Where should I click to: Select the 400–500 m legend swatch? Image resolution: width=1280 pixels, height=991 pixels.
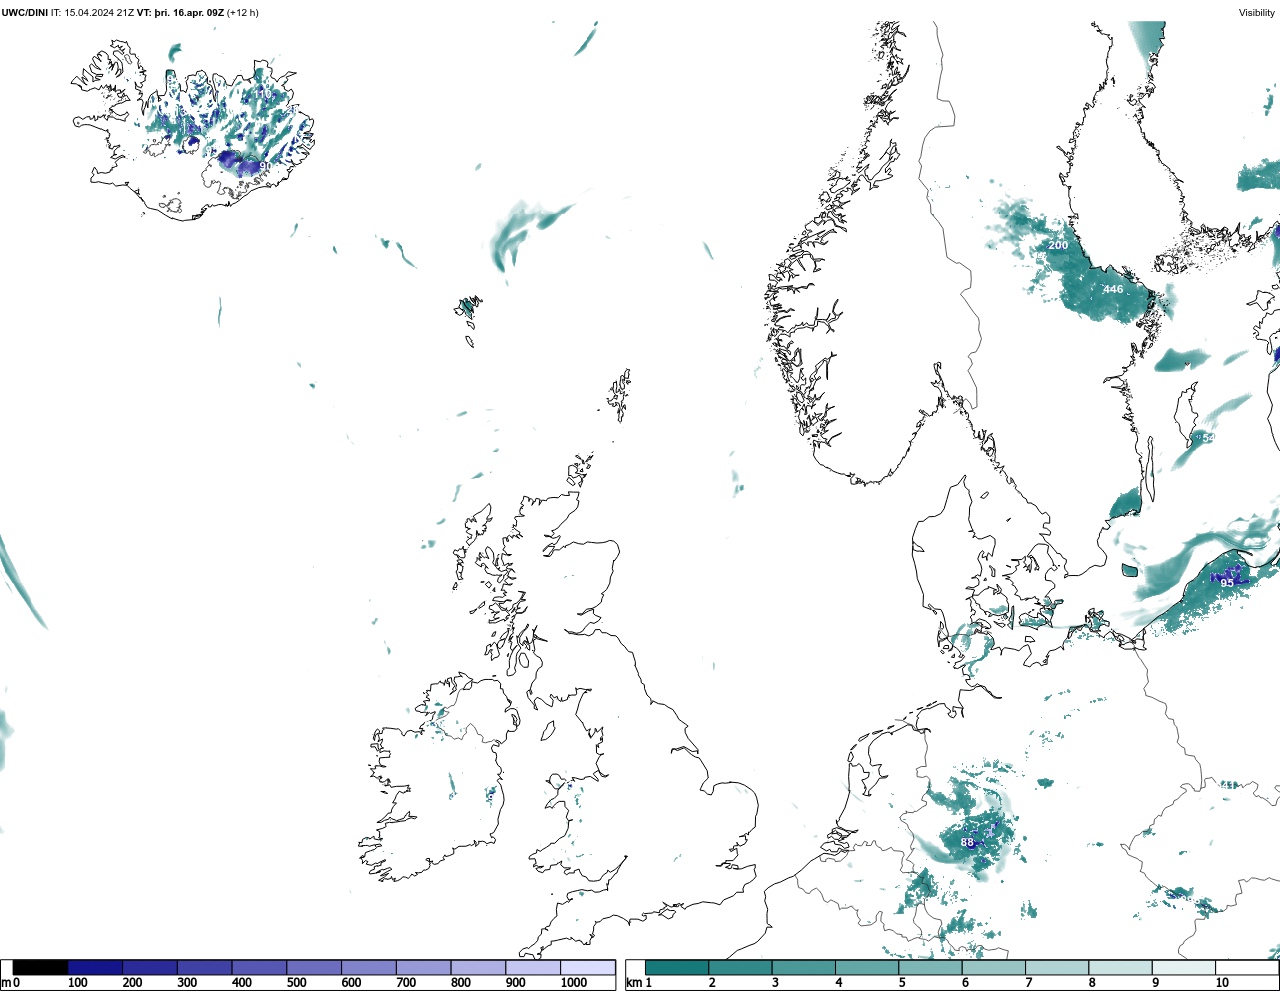pyautogui.click(x=259, y=968)
